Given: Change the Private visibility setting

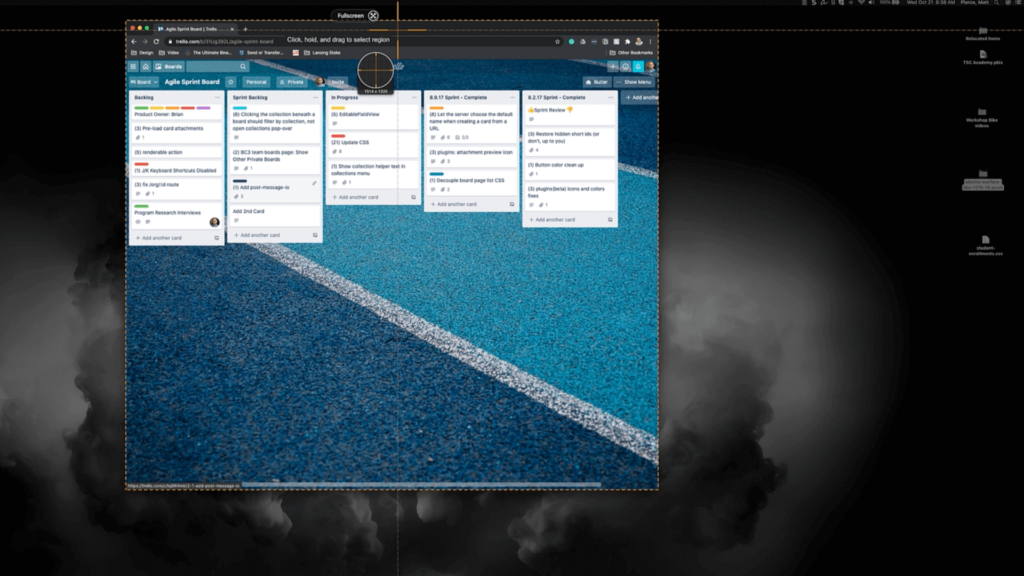Looking at the screenshot, I should pos(291,82).
